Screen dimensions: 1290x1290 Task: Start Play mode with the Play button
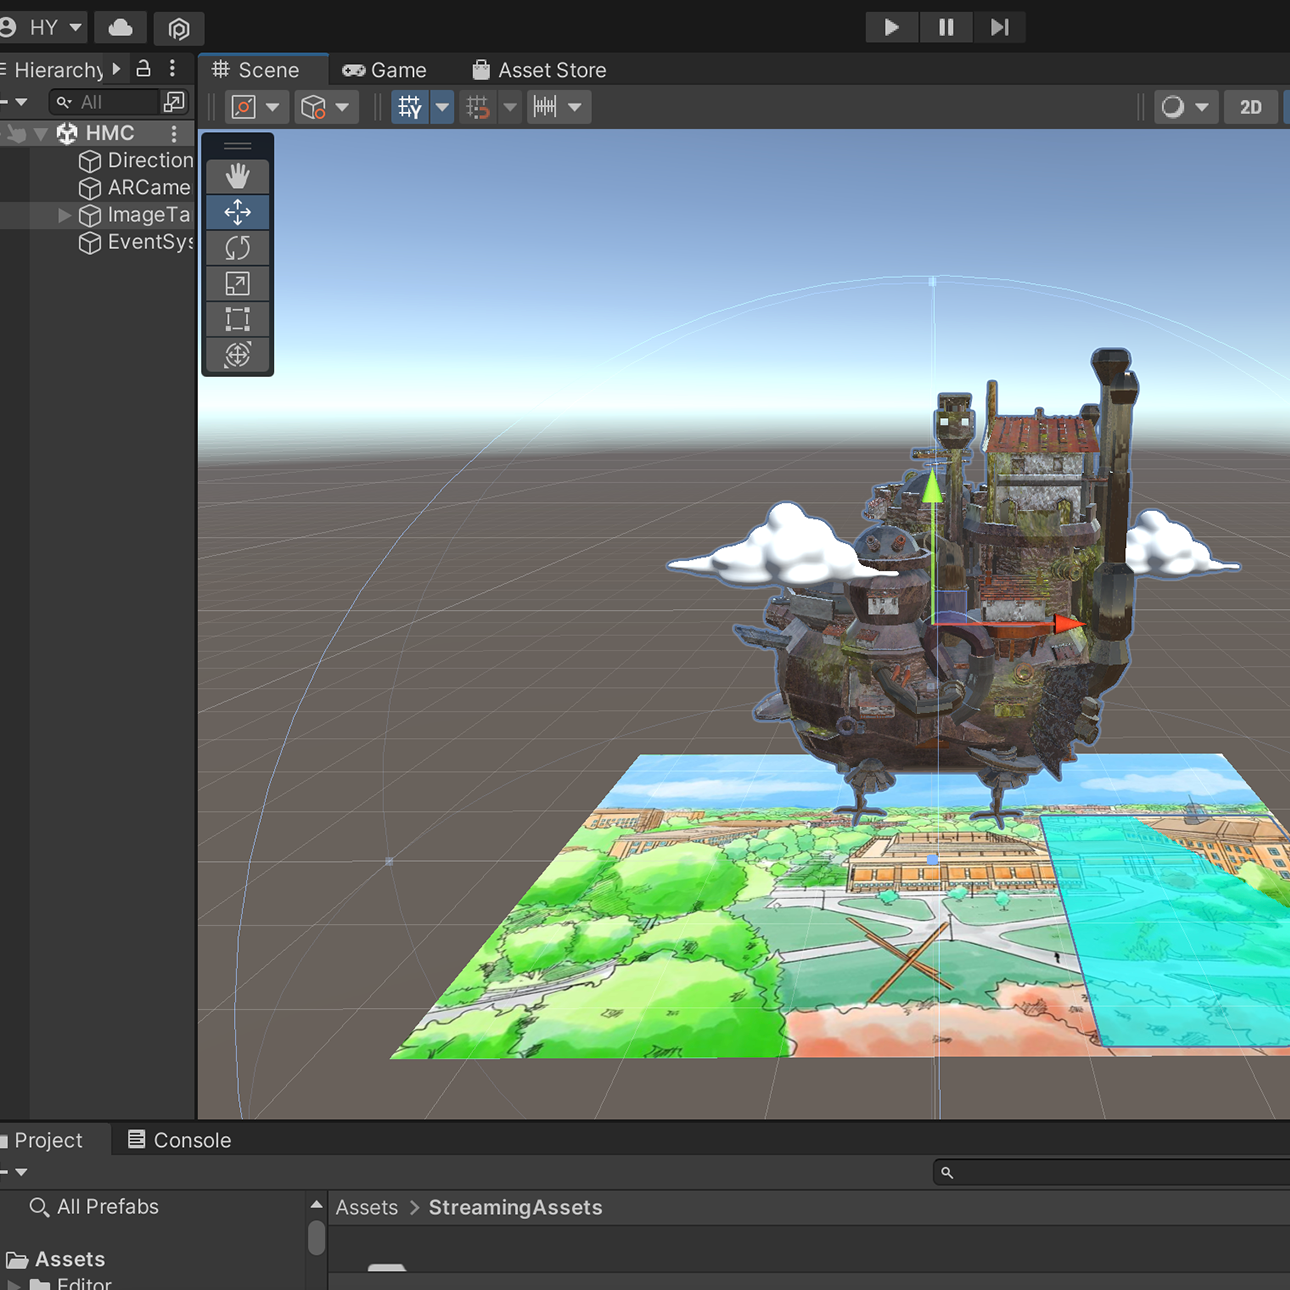[x=891, y=27]
